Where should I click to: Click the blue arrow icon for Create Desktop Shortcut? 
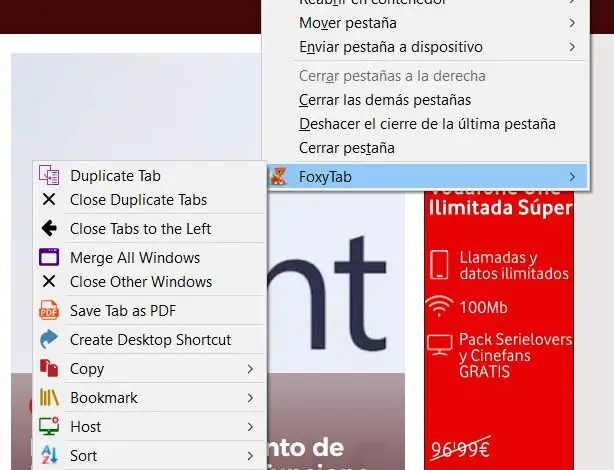pyautogui.click(x=49, y=339)
